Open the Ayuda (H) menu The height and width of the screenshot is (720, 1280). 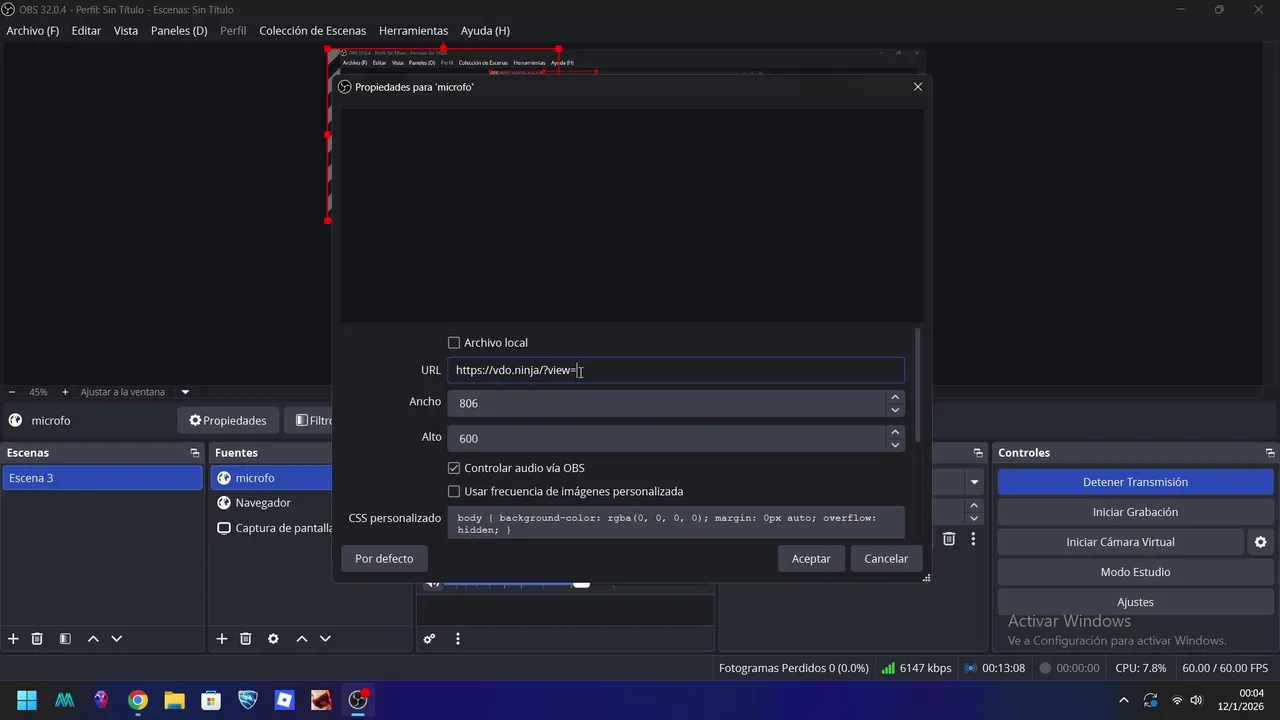pos(485,31)
